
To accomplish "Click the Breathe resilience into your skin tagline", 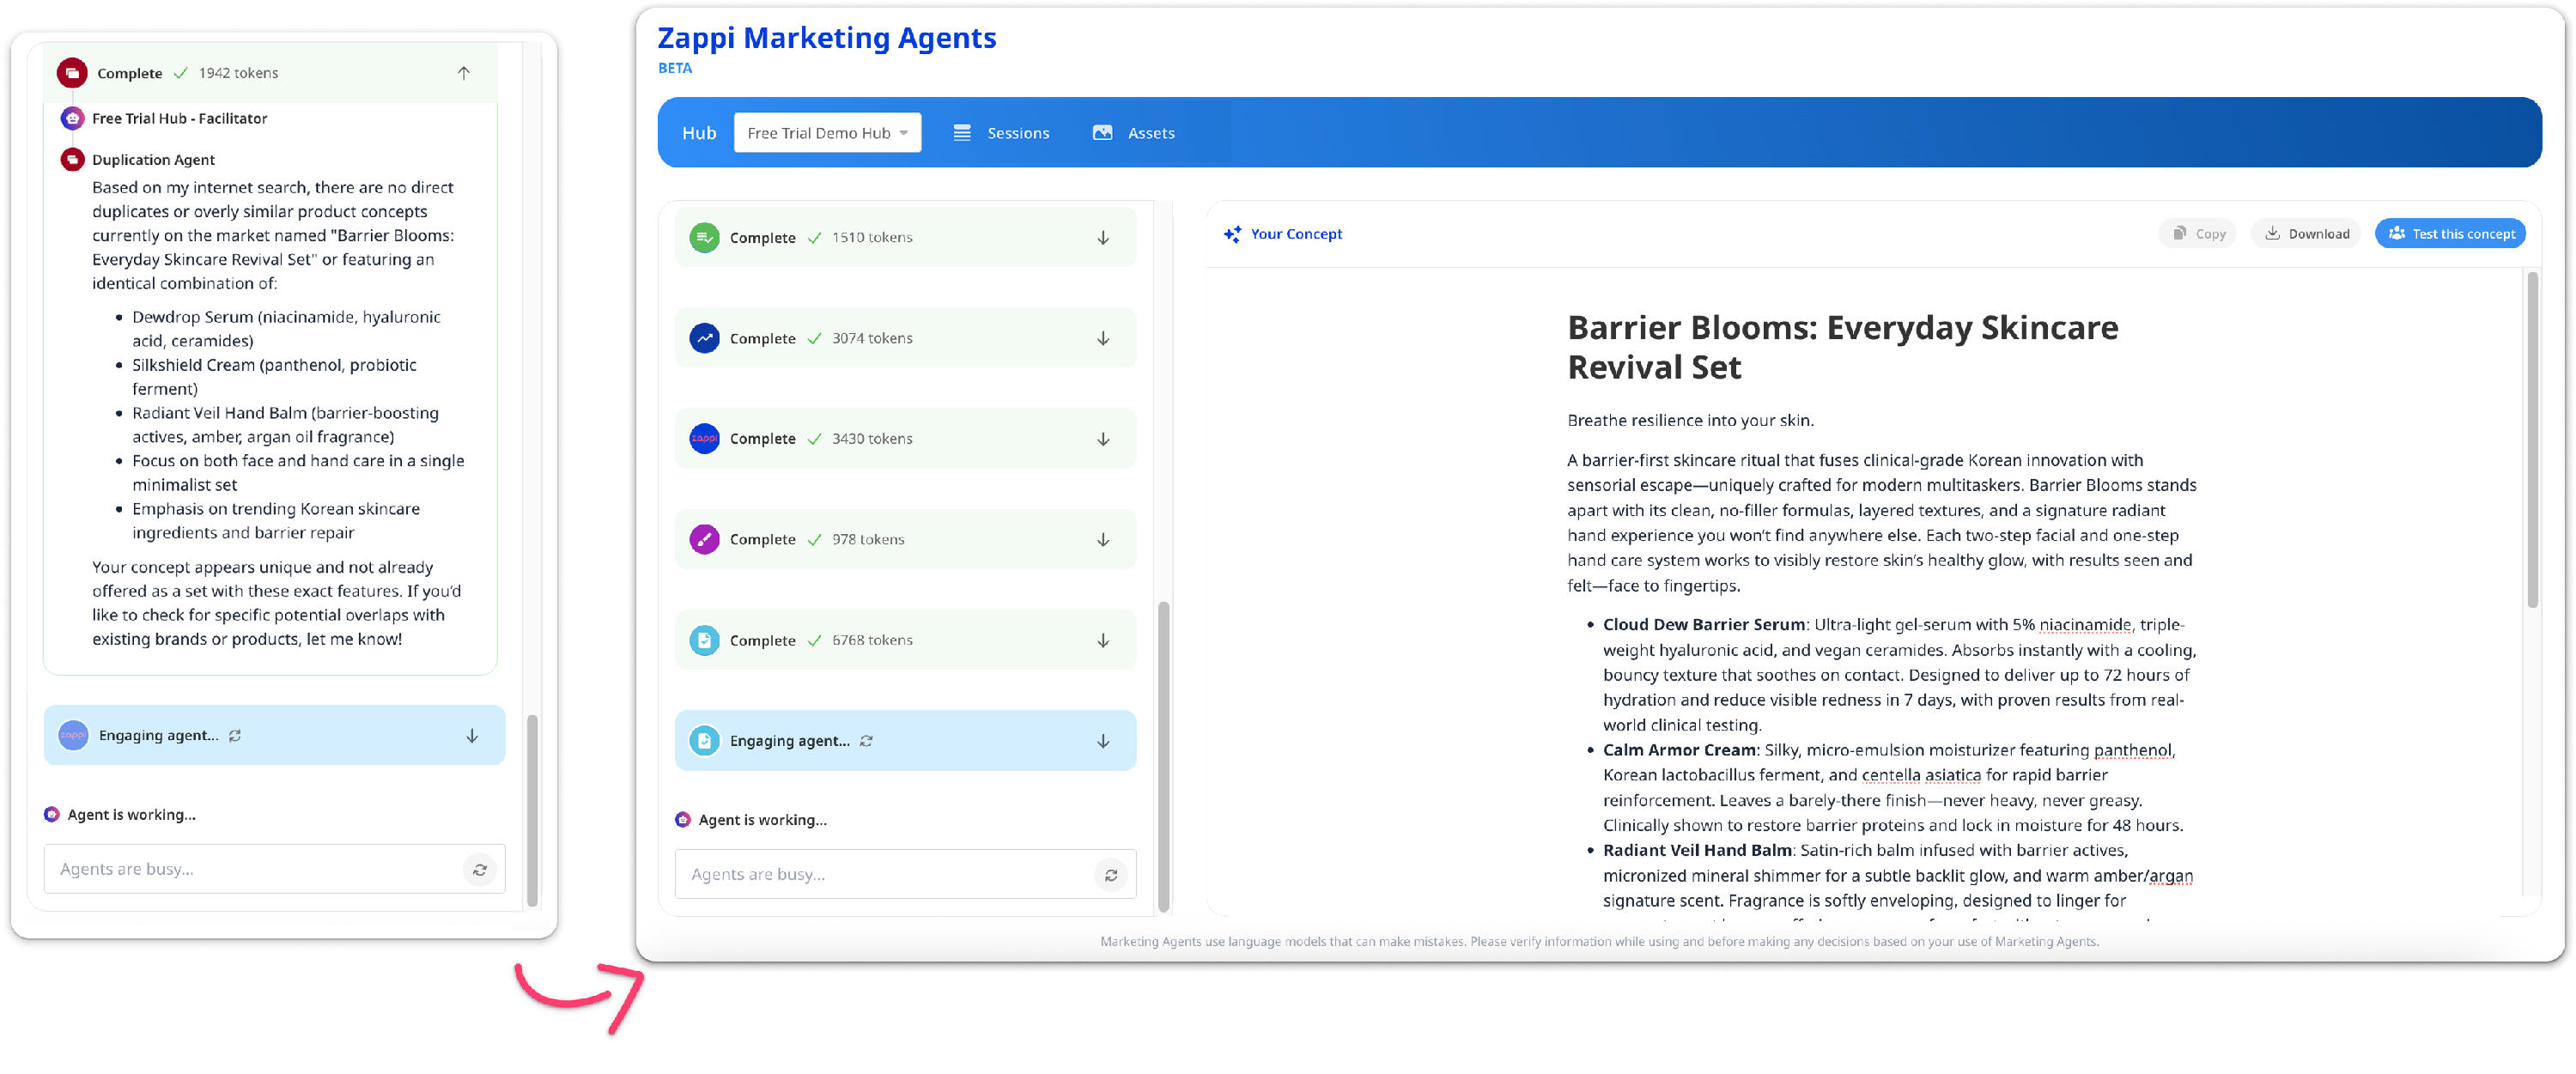I will 1690,420.
